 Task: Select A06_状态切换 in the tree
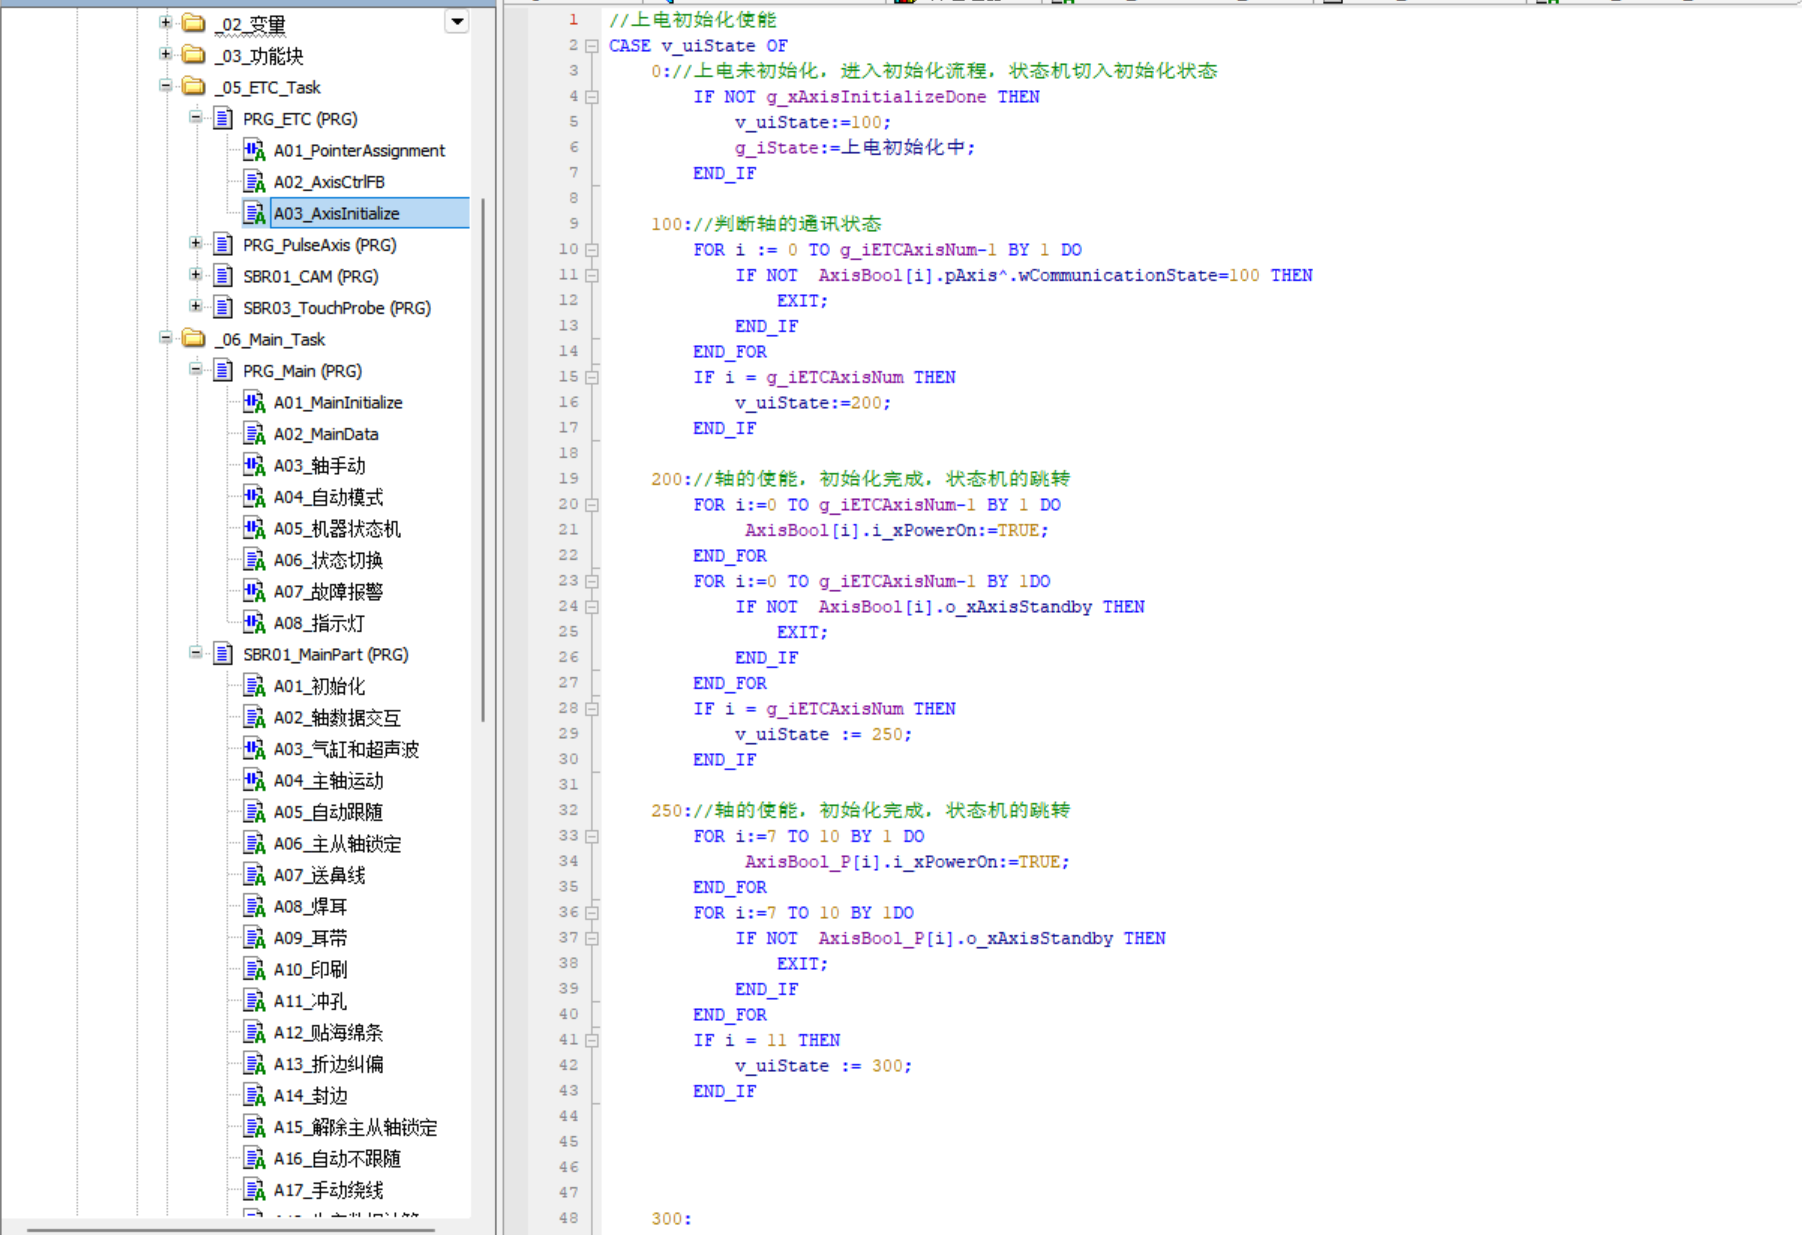tap(328, 560)
